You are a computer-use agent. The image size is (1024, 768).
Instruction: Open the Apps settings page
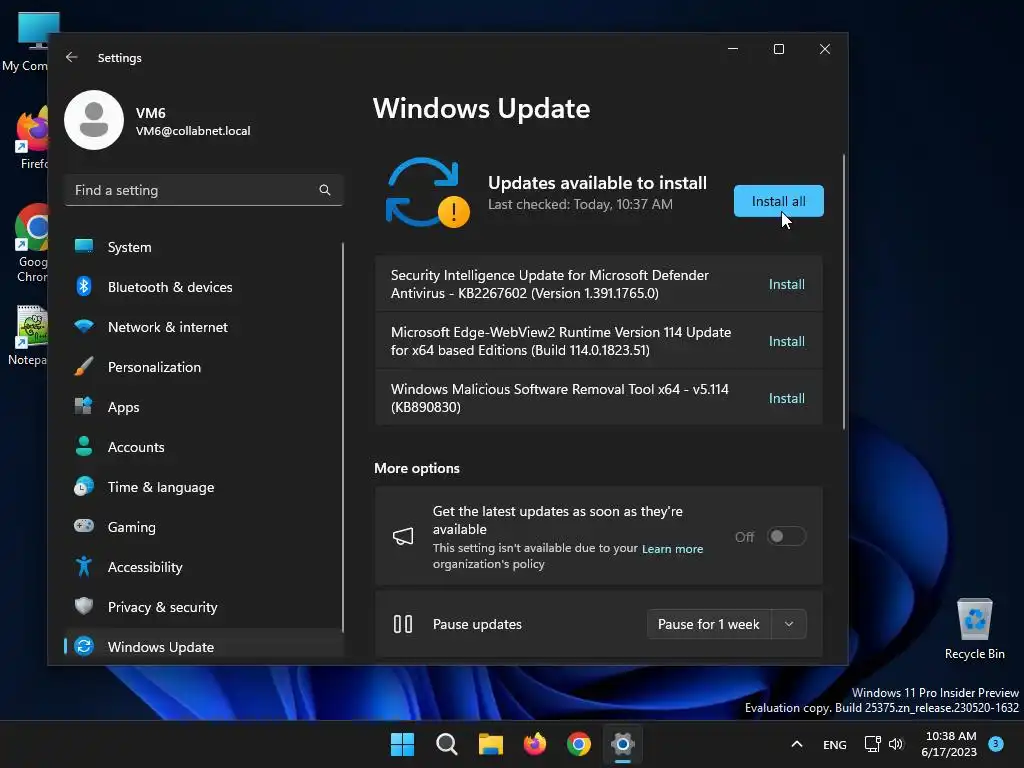(x=204, y=407)
